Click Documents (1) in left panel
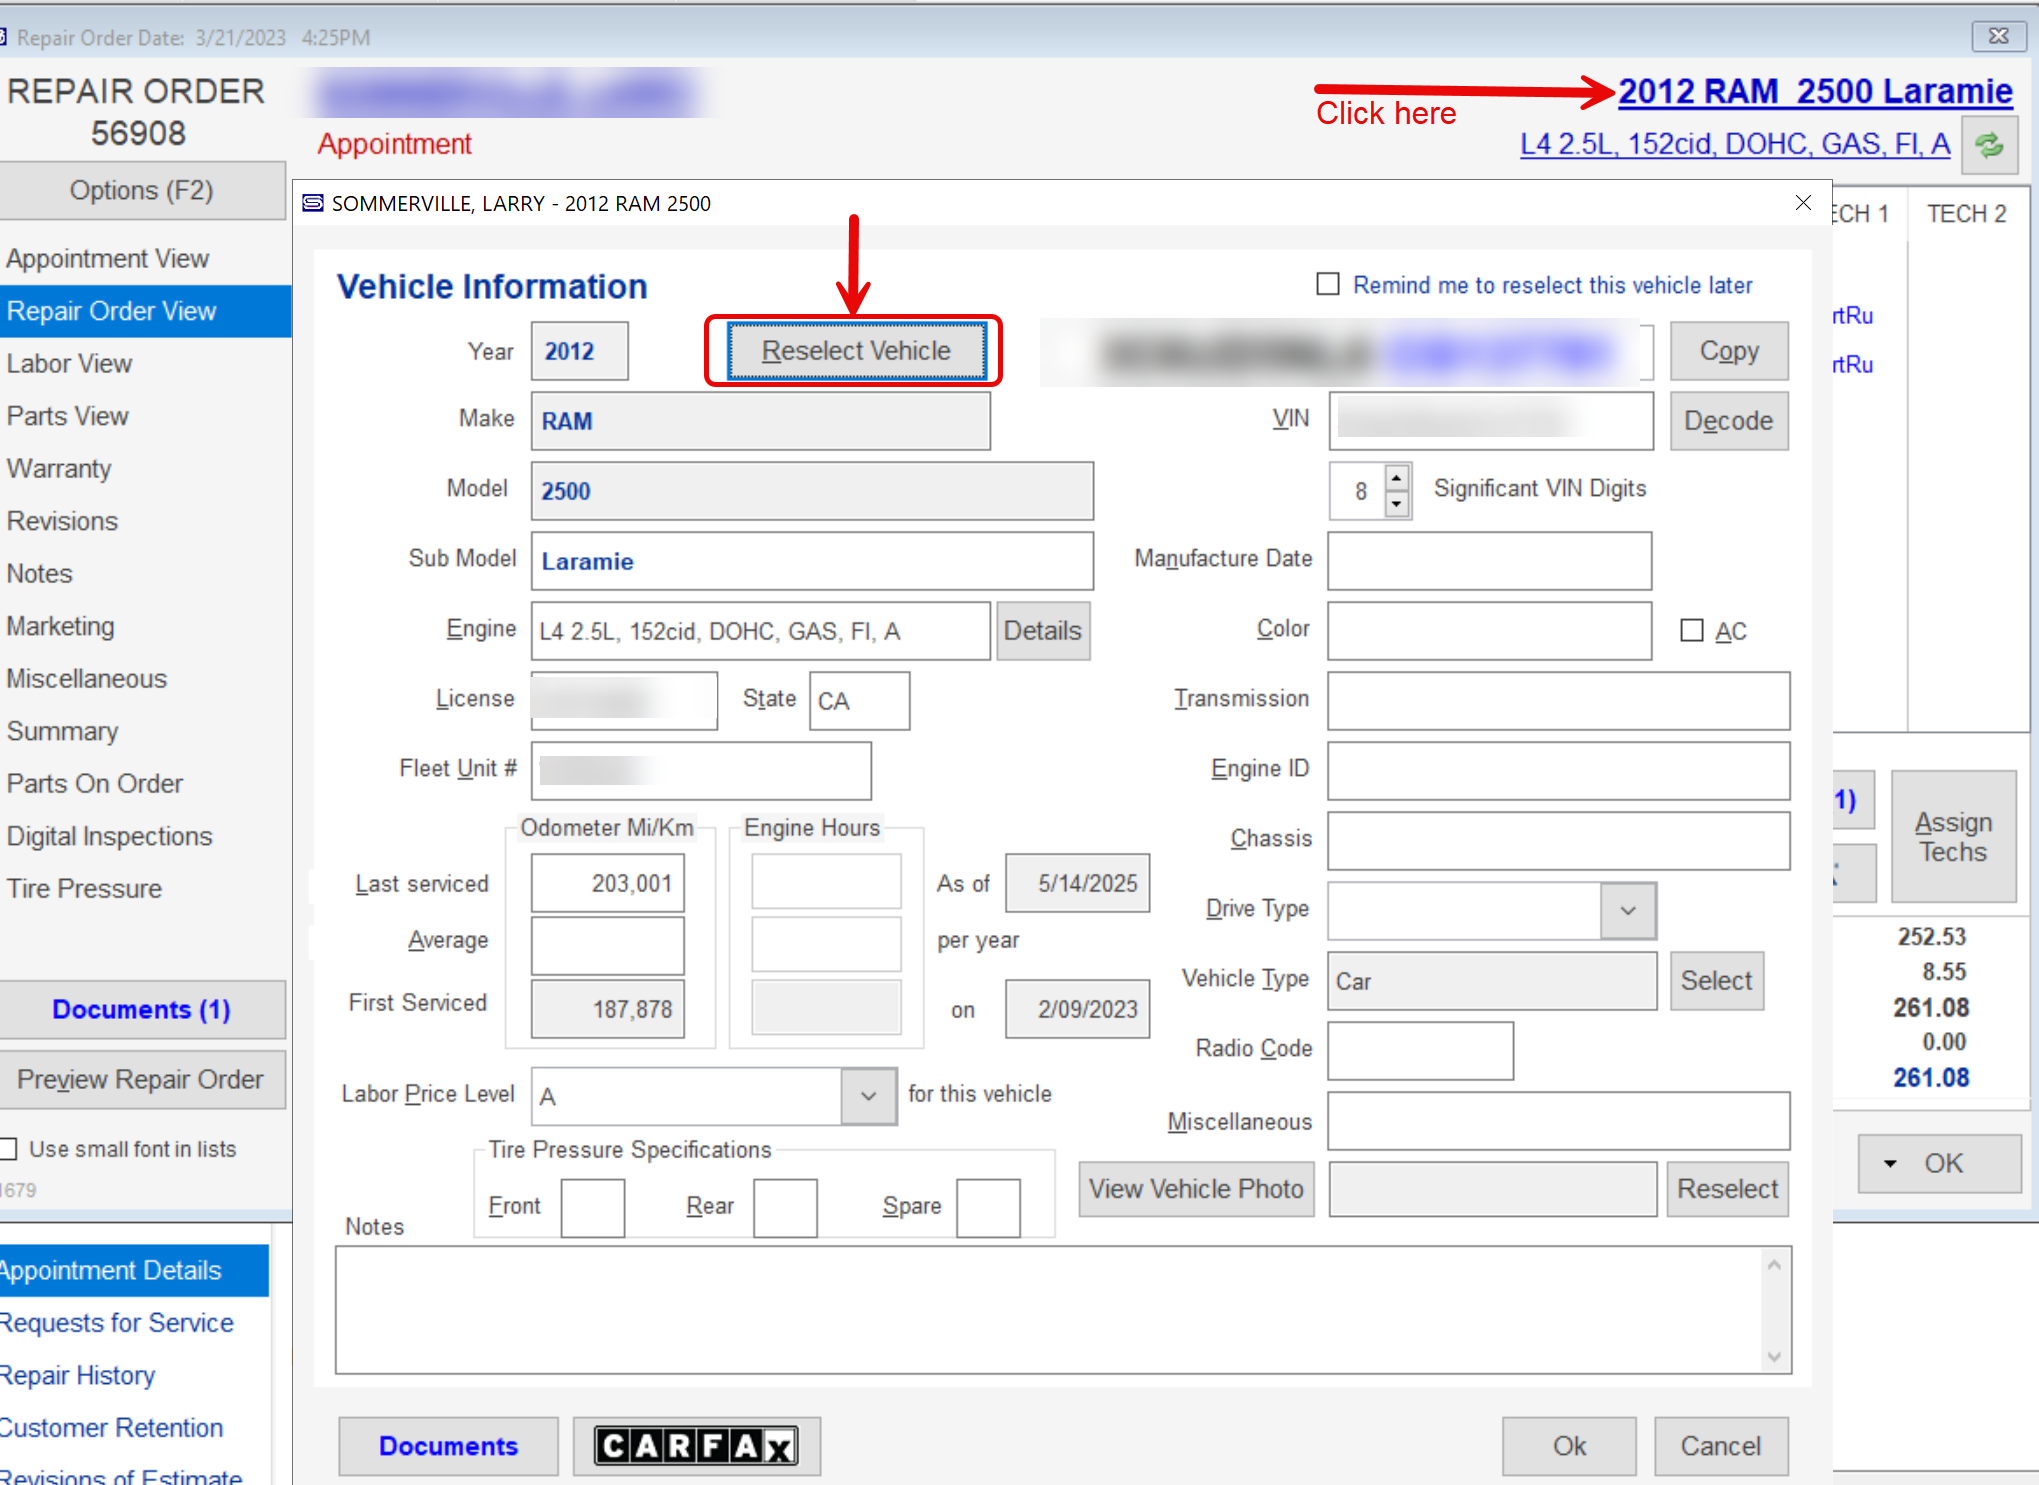 pos(142,1010)
